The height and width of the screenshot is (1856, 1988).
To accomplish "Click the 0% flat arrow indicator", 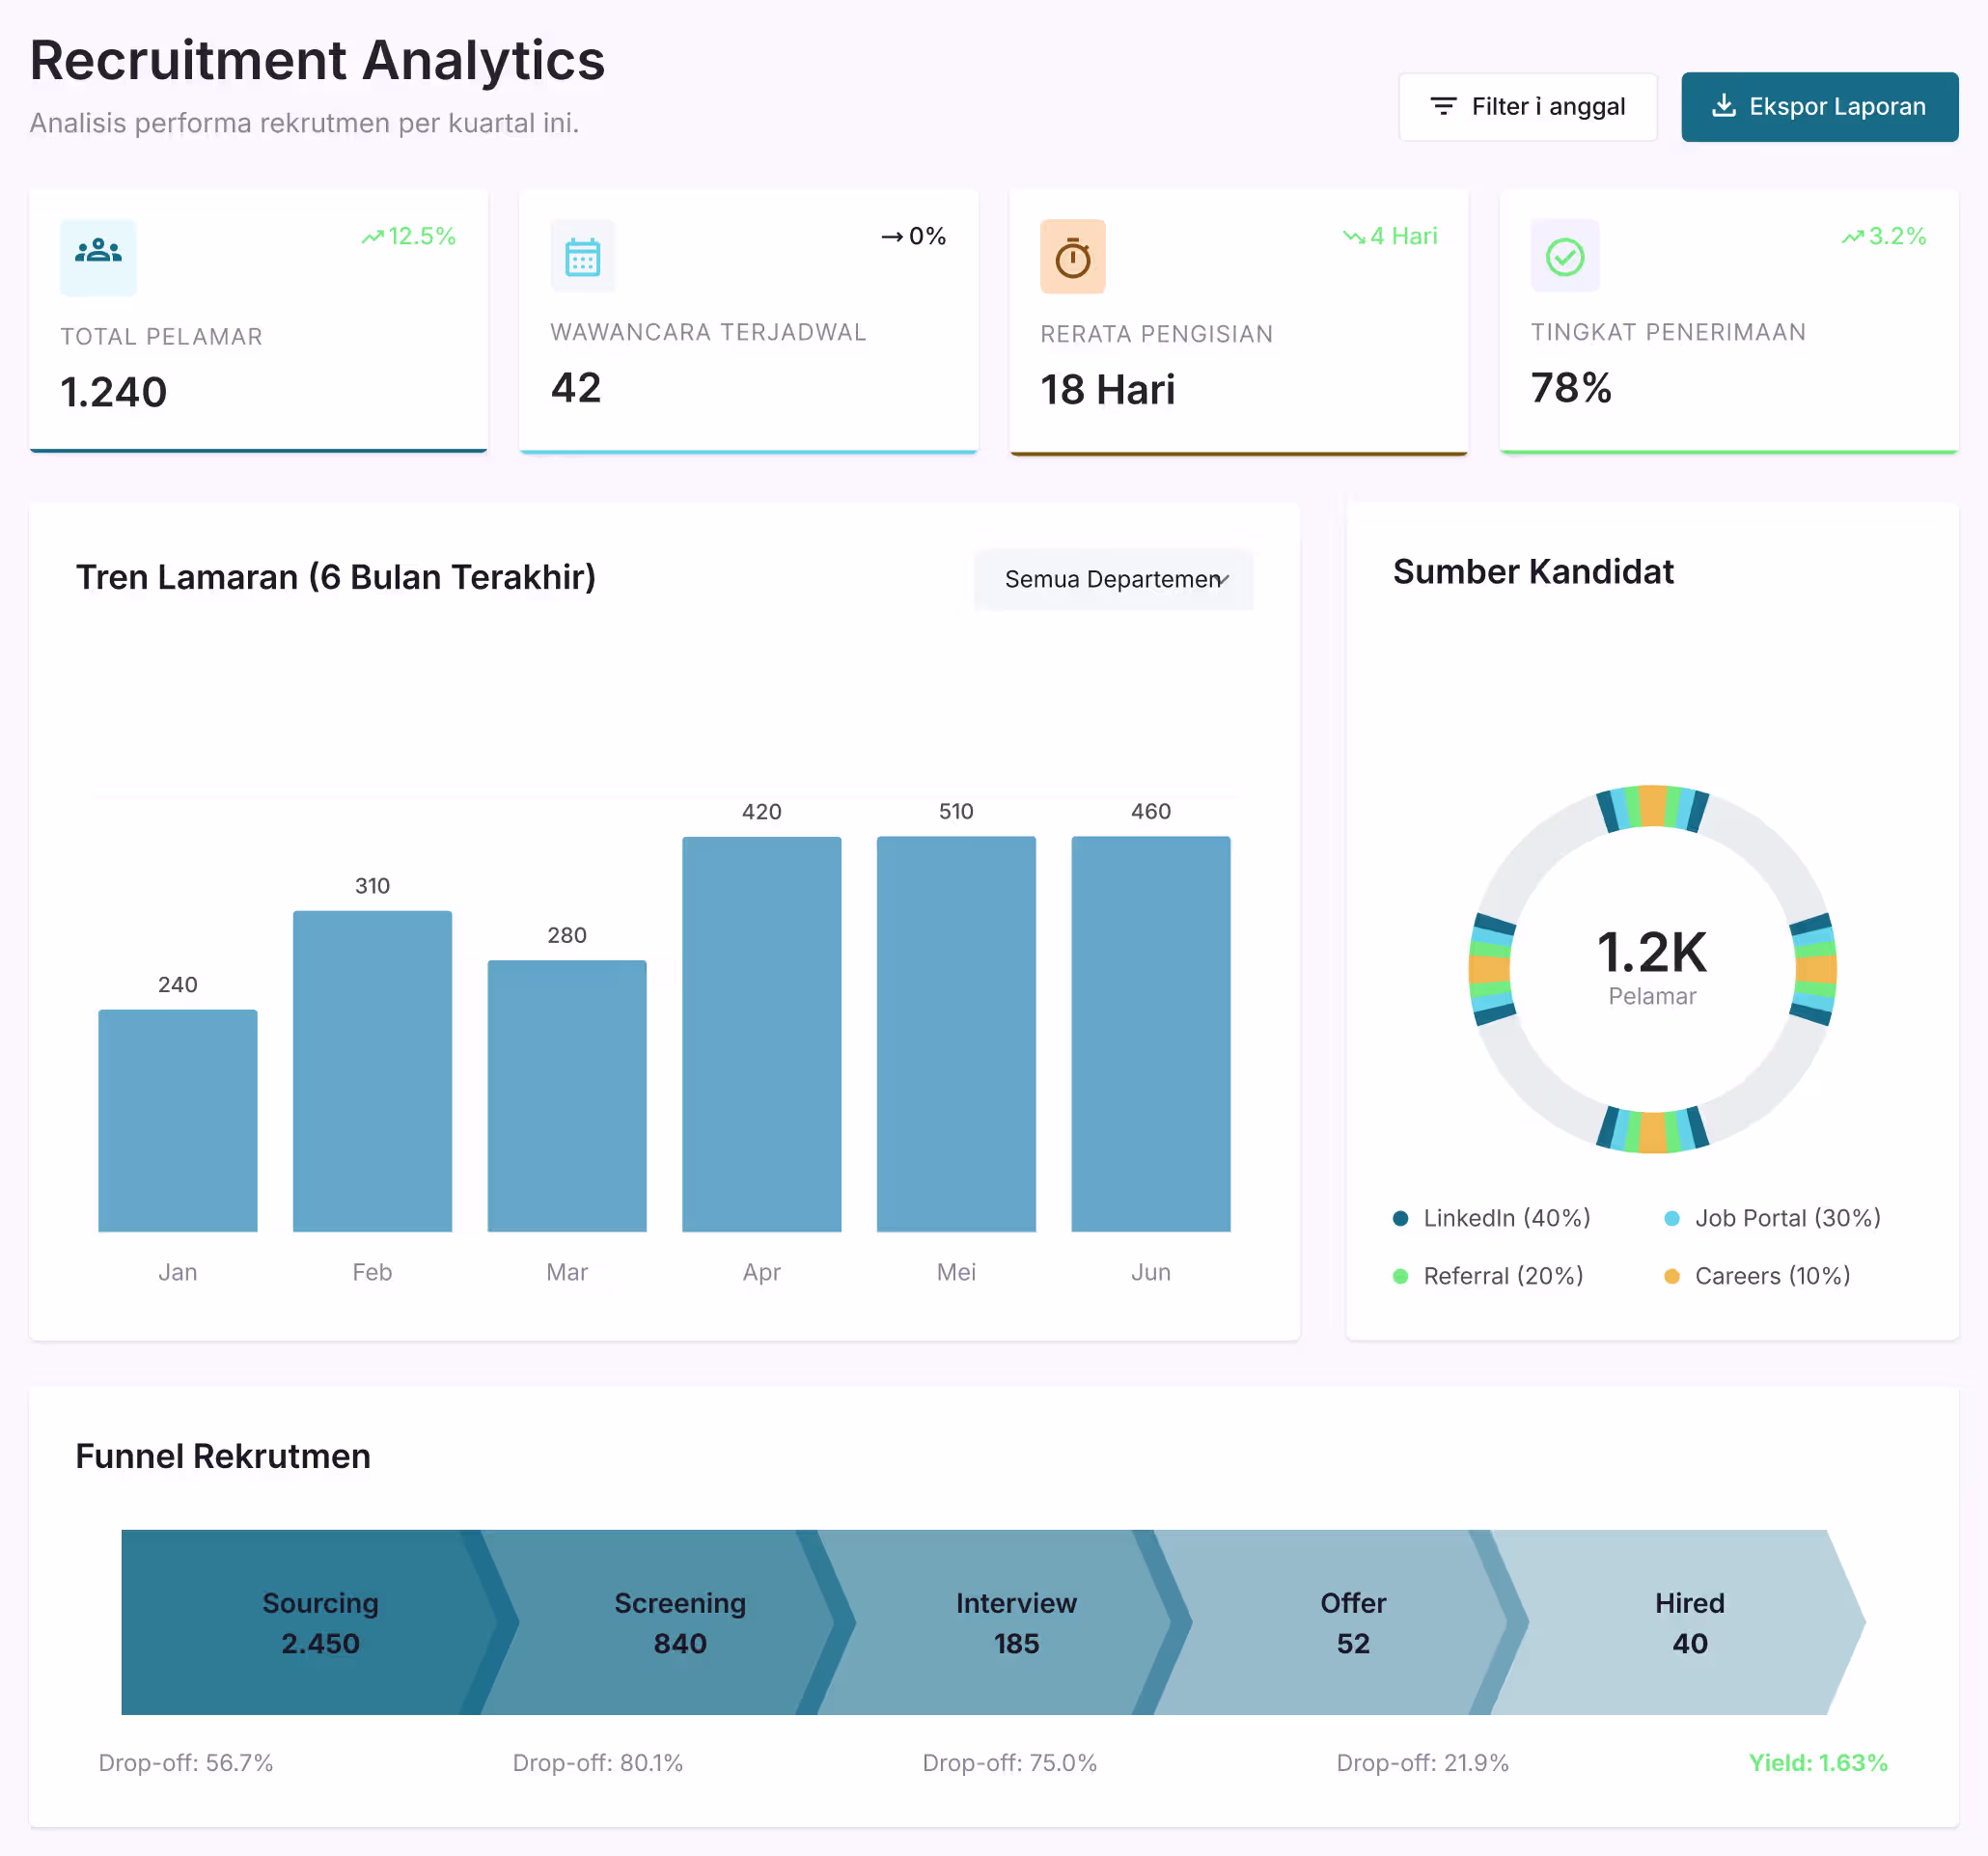I will pyautogui.click(x=913, y=236).
